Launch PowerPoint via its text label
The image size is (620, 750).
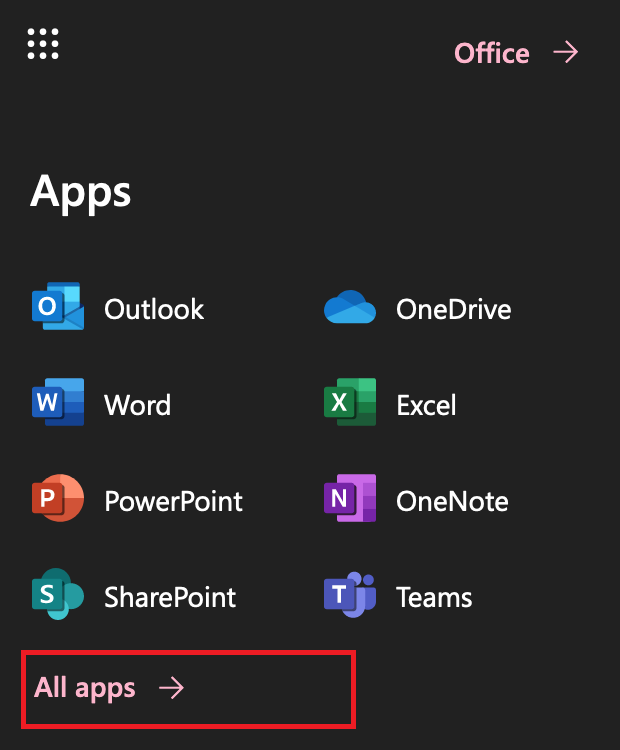[173, 501]
